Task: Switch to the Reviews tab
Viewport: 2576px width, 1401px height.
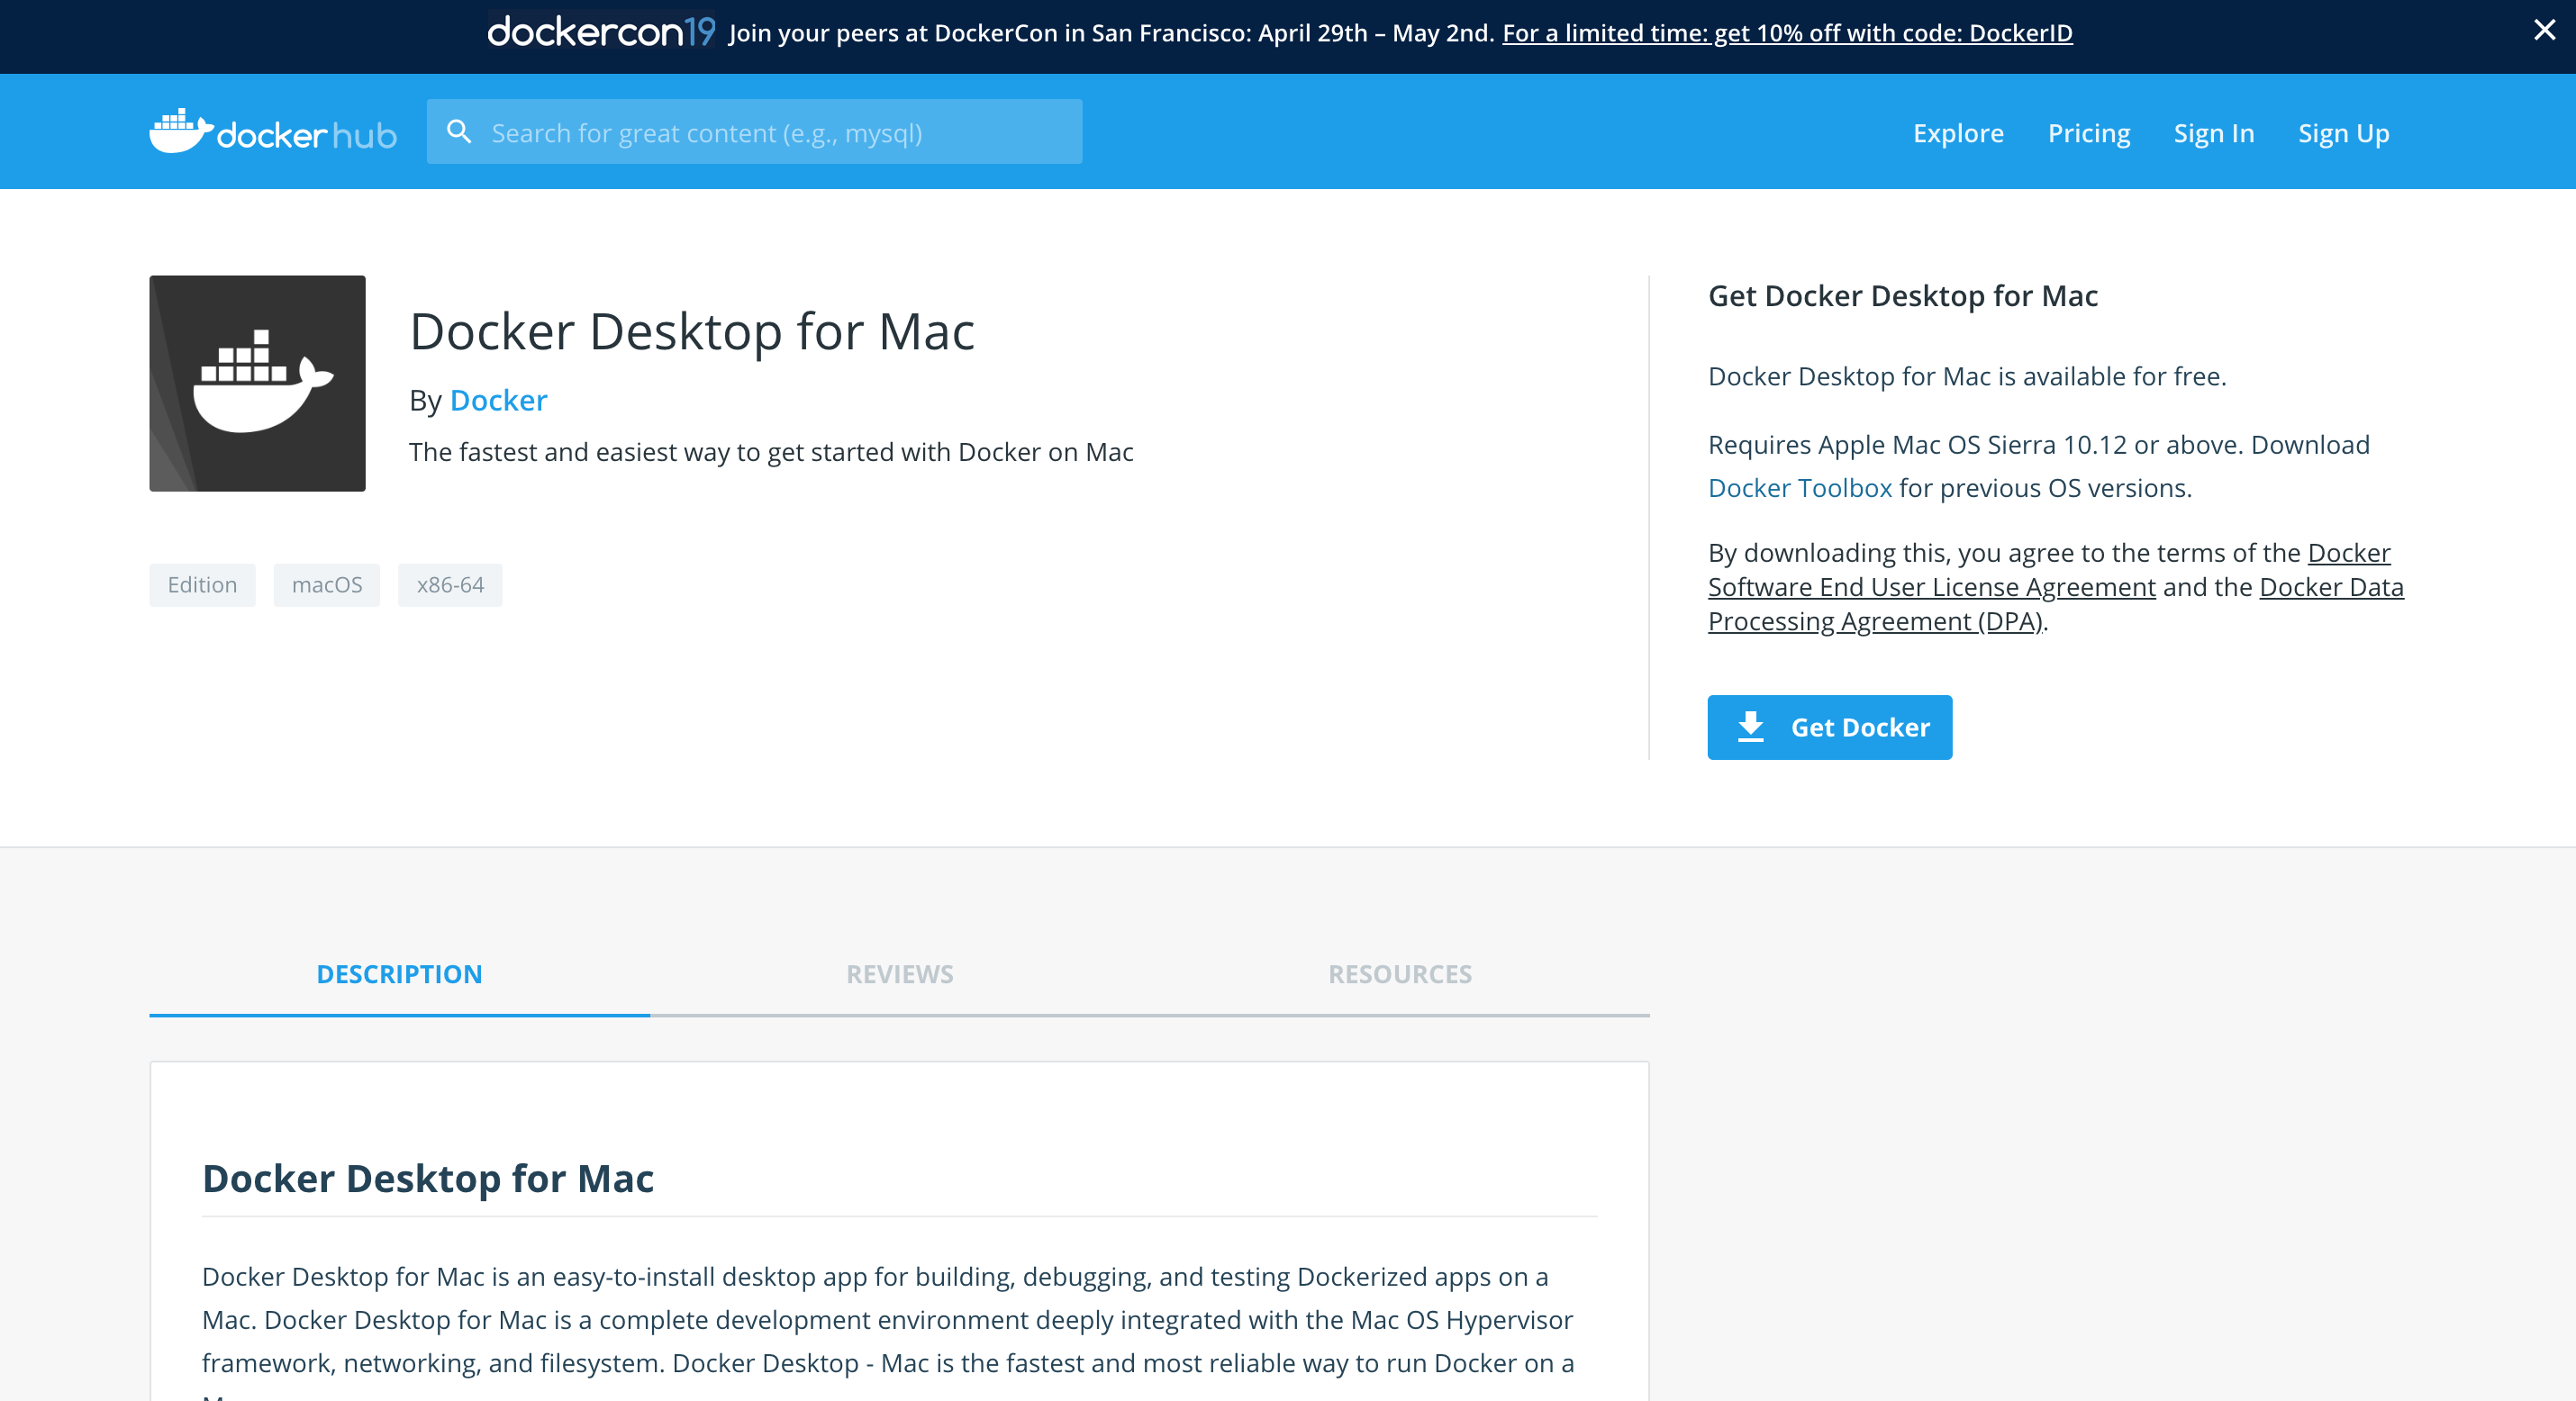Action: 899,974
